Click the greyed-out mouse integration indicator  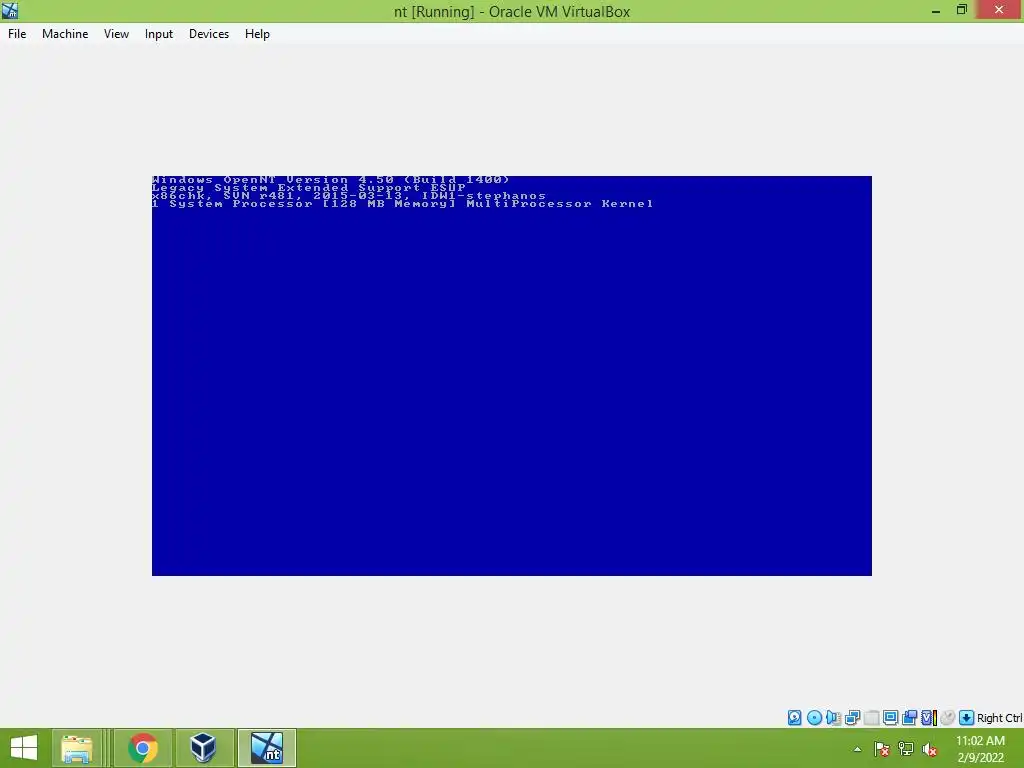click(948, 718)
